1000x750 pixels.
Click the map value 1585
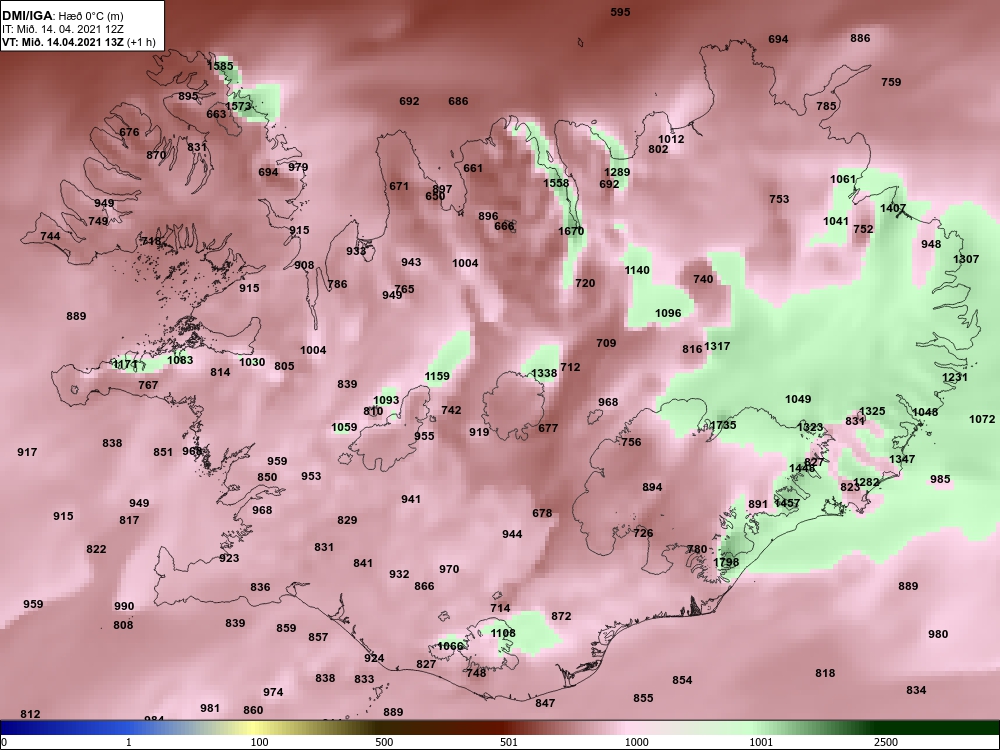220,66
